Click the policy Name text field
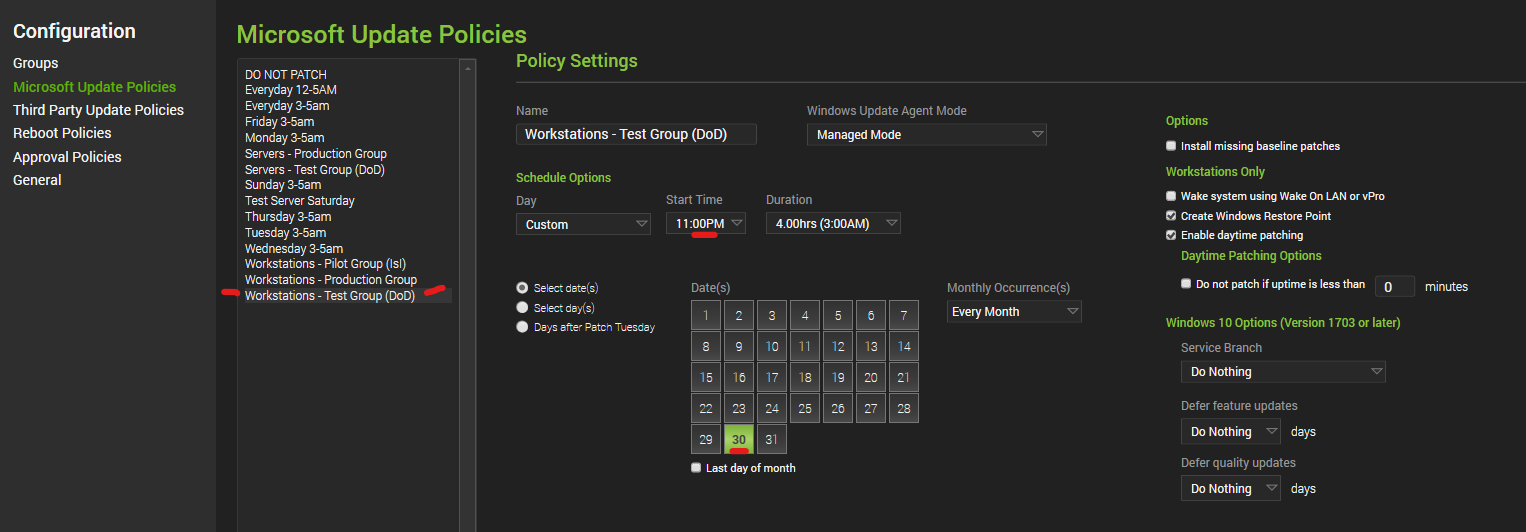The height and width of the screenshot is (532, 1526). click(x=636, y=134)
